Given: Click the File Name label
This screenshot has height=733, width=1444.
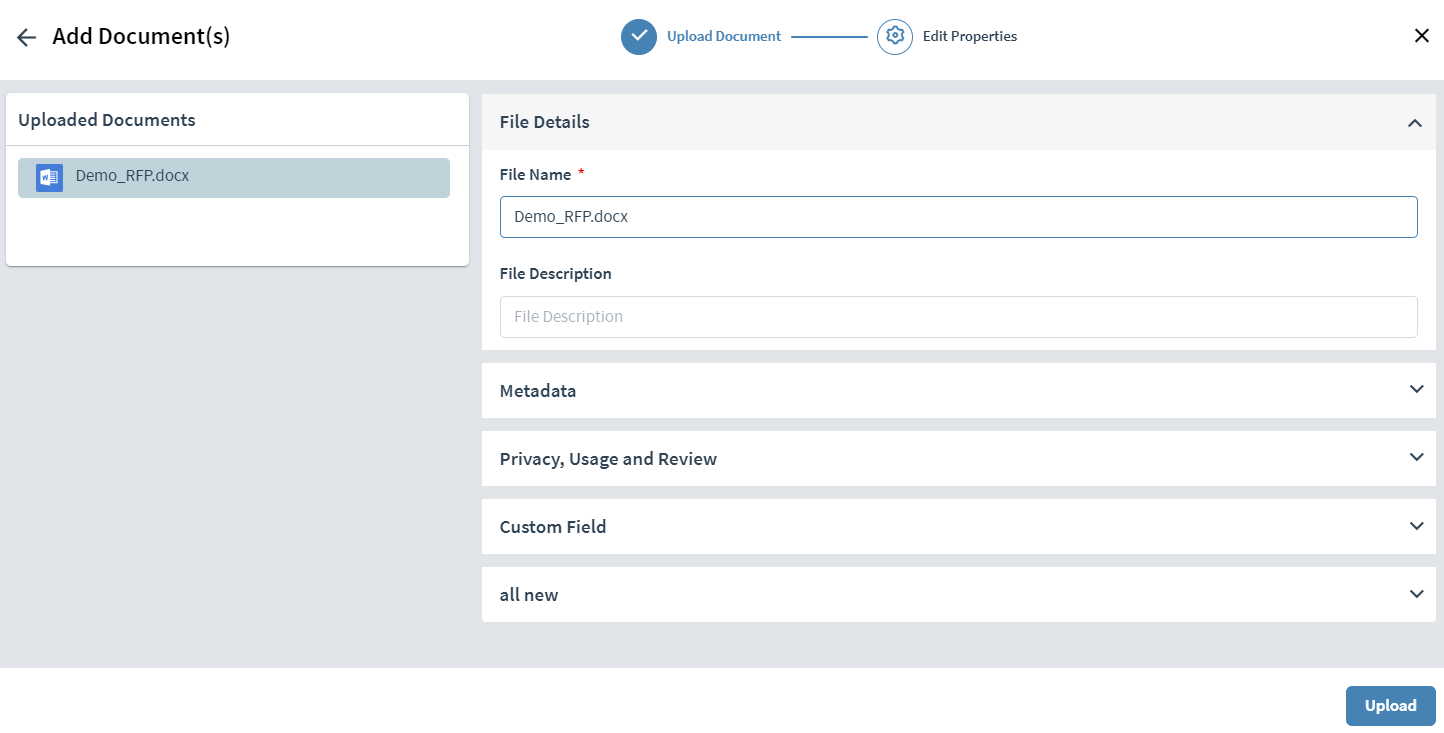Looking at the screenshot, I should 535,175.
